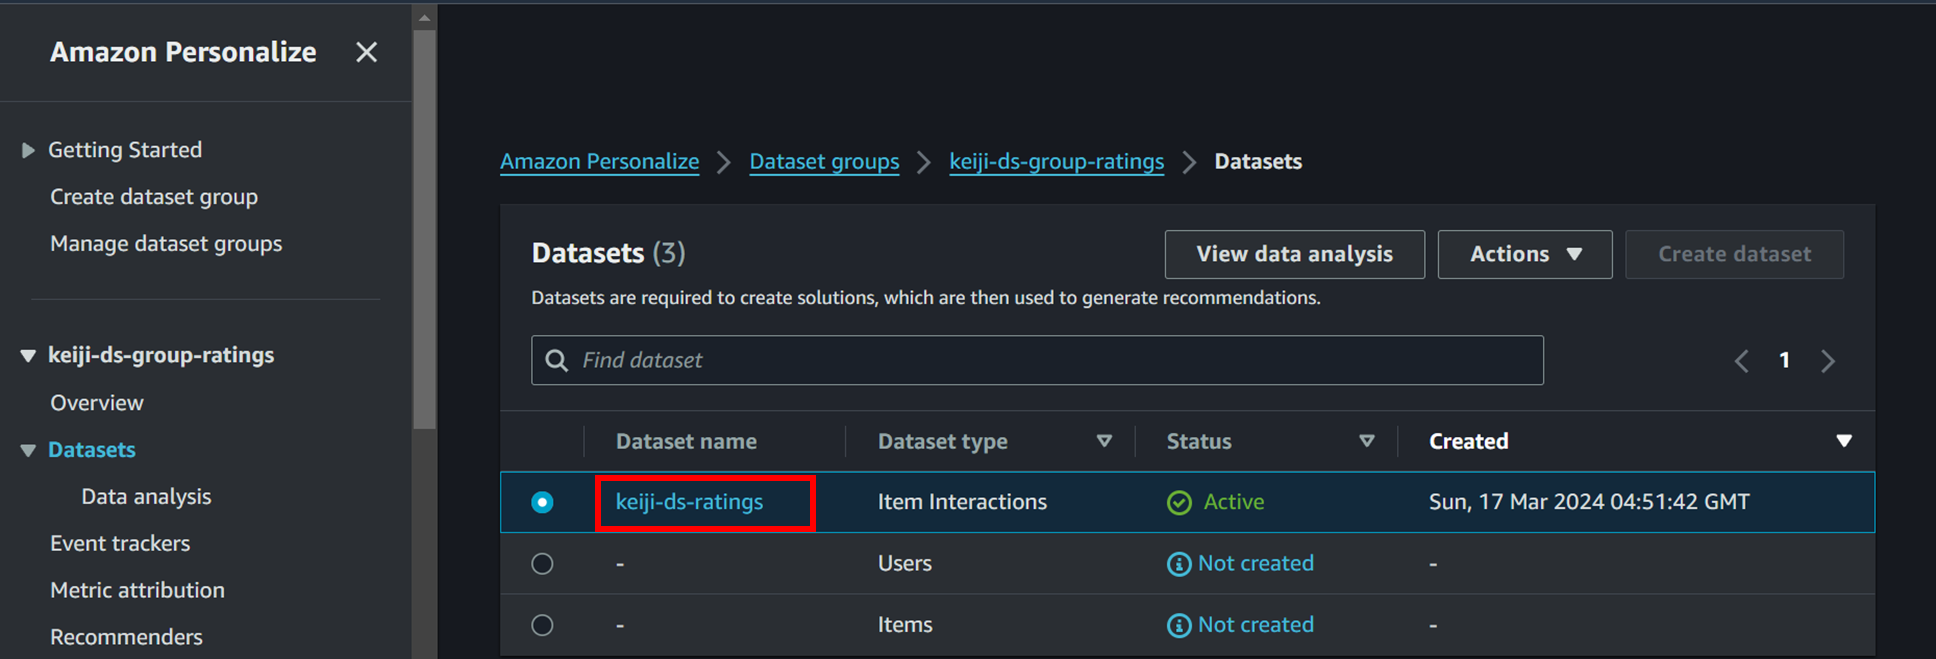The width and height of the screenshot is (1936, 659).
Task: Click the search magnifier icon
Action: coord(557,360)
